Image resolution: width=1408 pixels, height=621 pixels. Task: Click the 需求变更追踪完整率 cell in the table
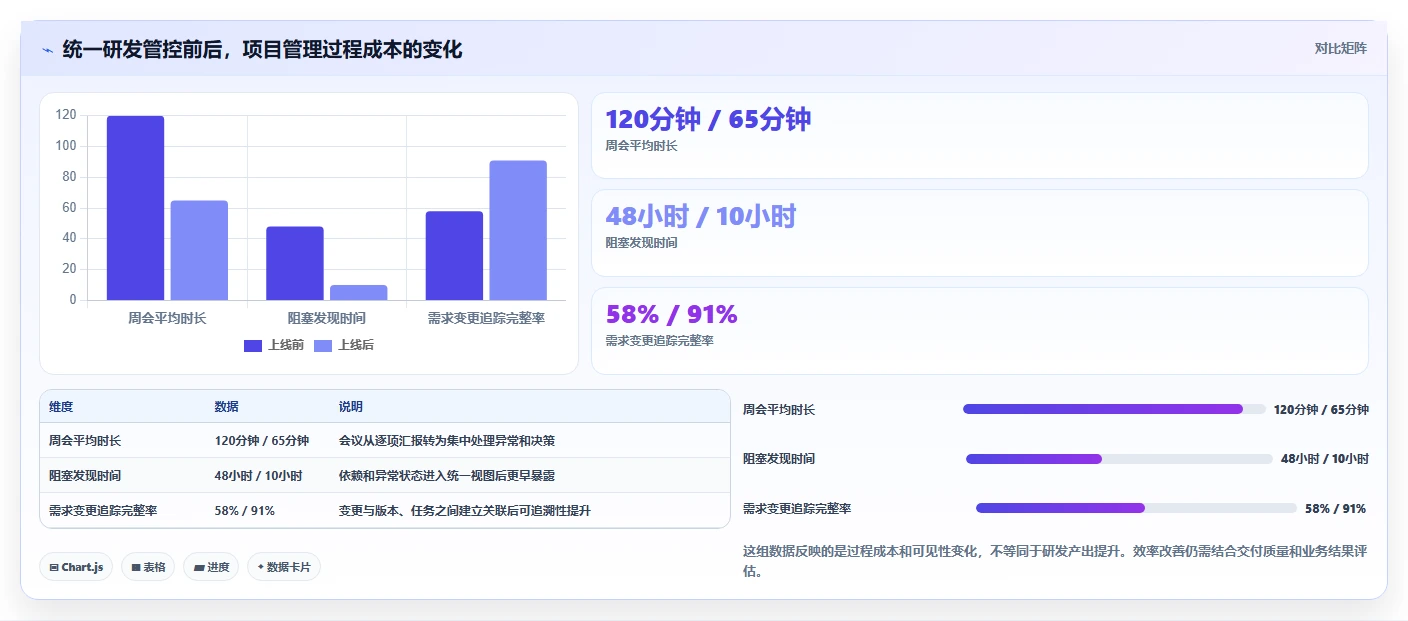(103, 510)
